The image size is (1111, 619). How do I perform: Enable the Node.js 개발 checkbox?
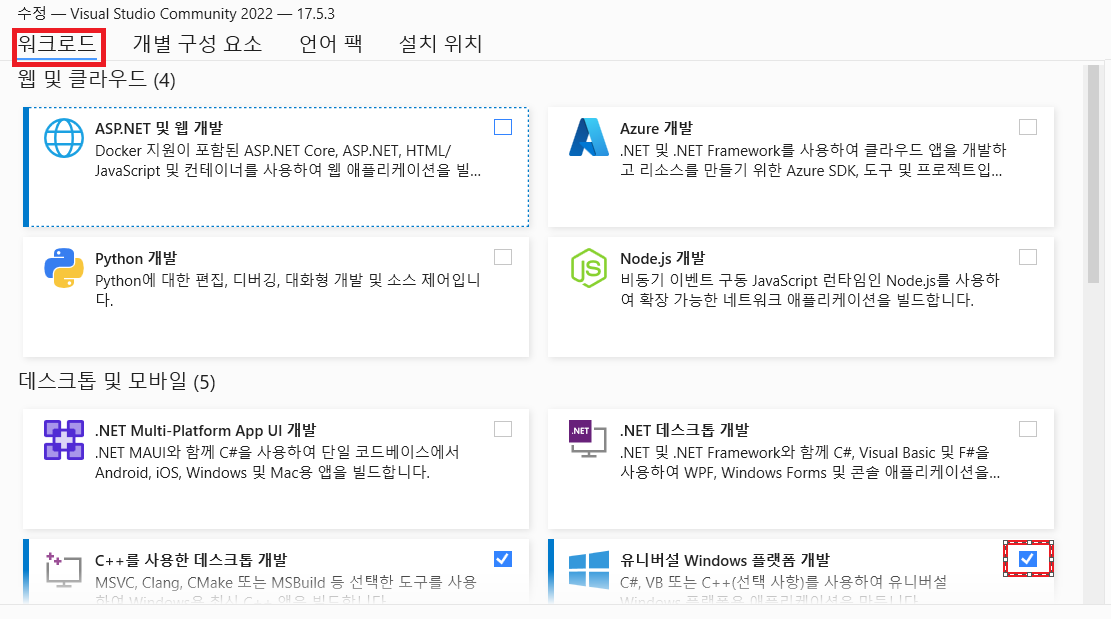tap(1028, 257)
